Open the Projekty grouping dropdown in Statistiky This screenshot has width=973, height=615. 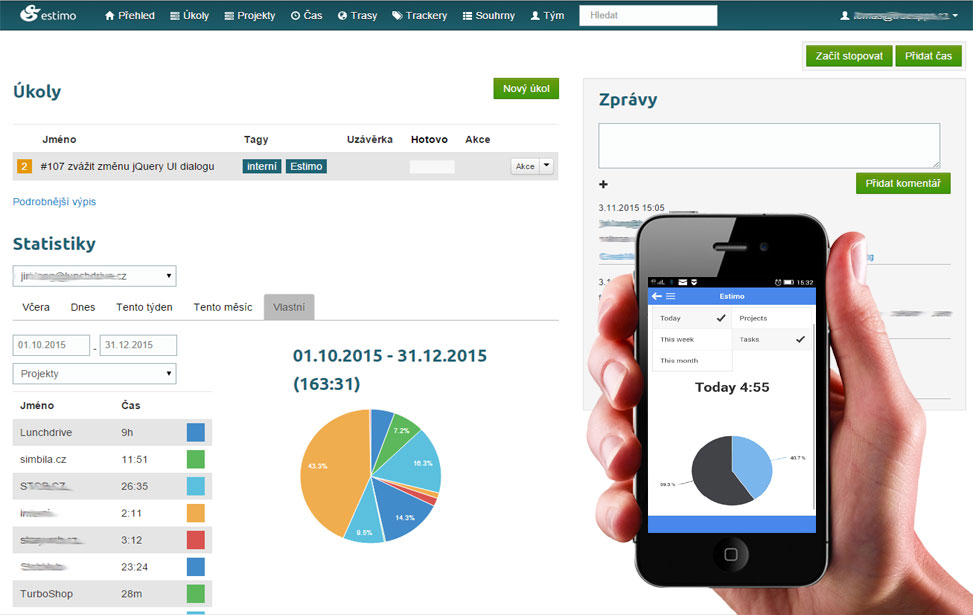point(94,374)
